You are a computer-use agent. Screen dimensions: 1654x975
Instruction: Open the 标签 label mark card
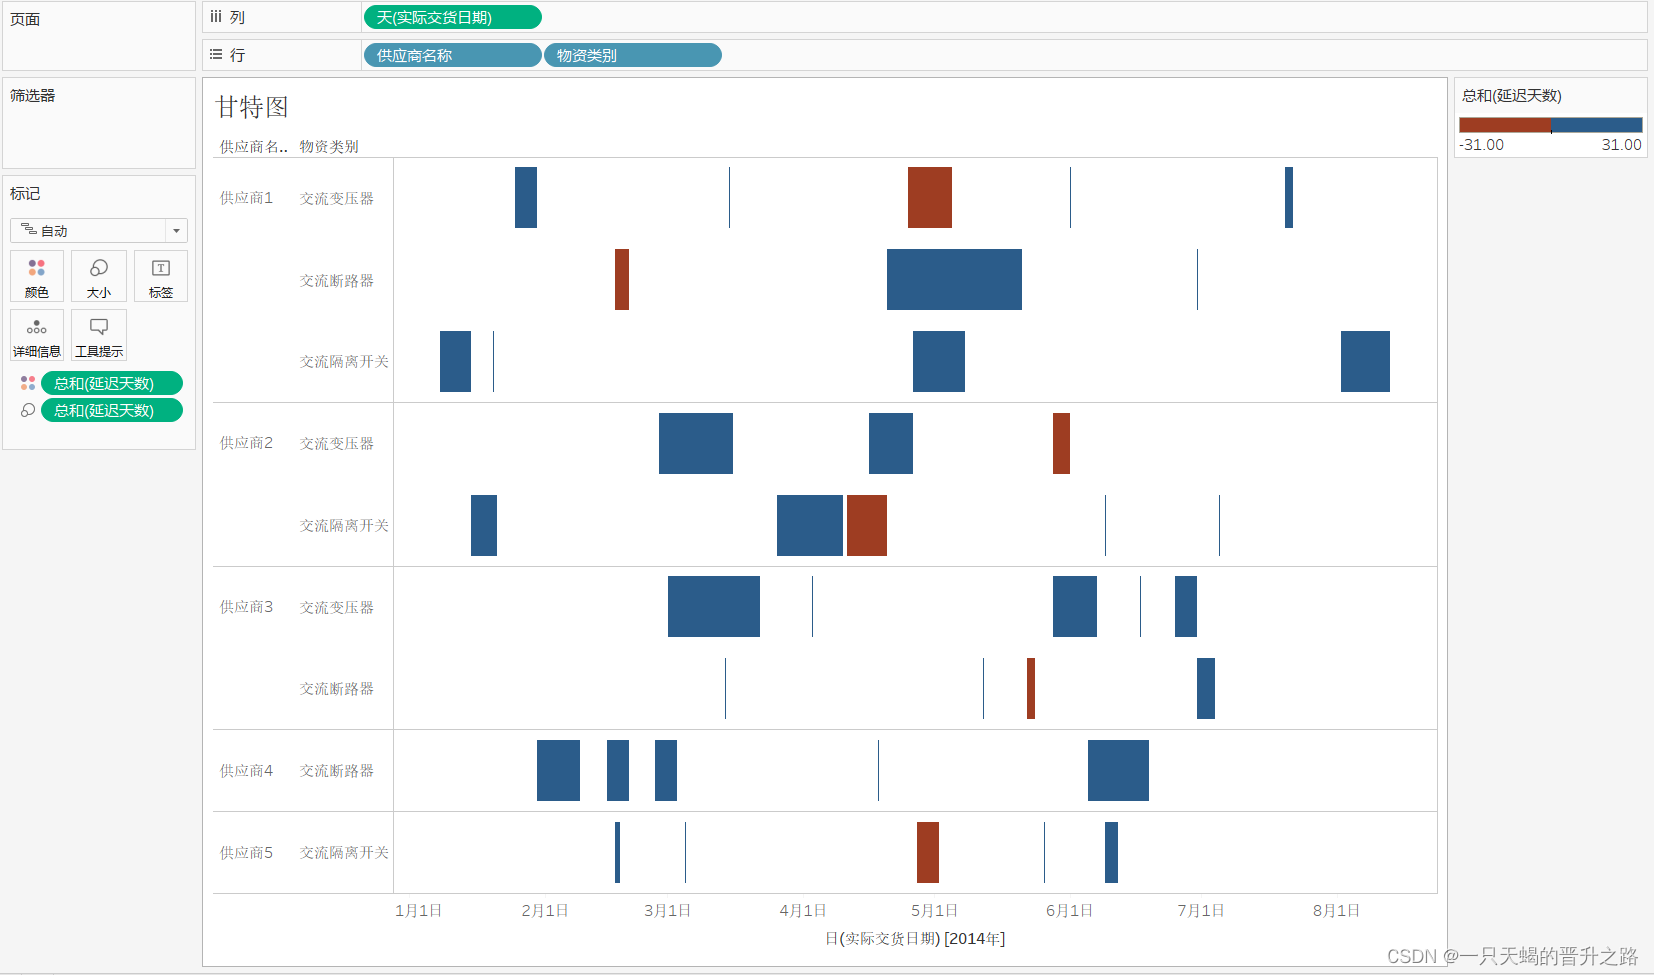tap(161, 276)
